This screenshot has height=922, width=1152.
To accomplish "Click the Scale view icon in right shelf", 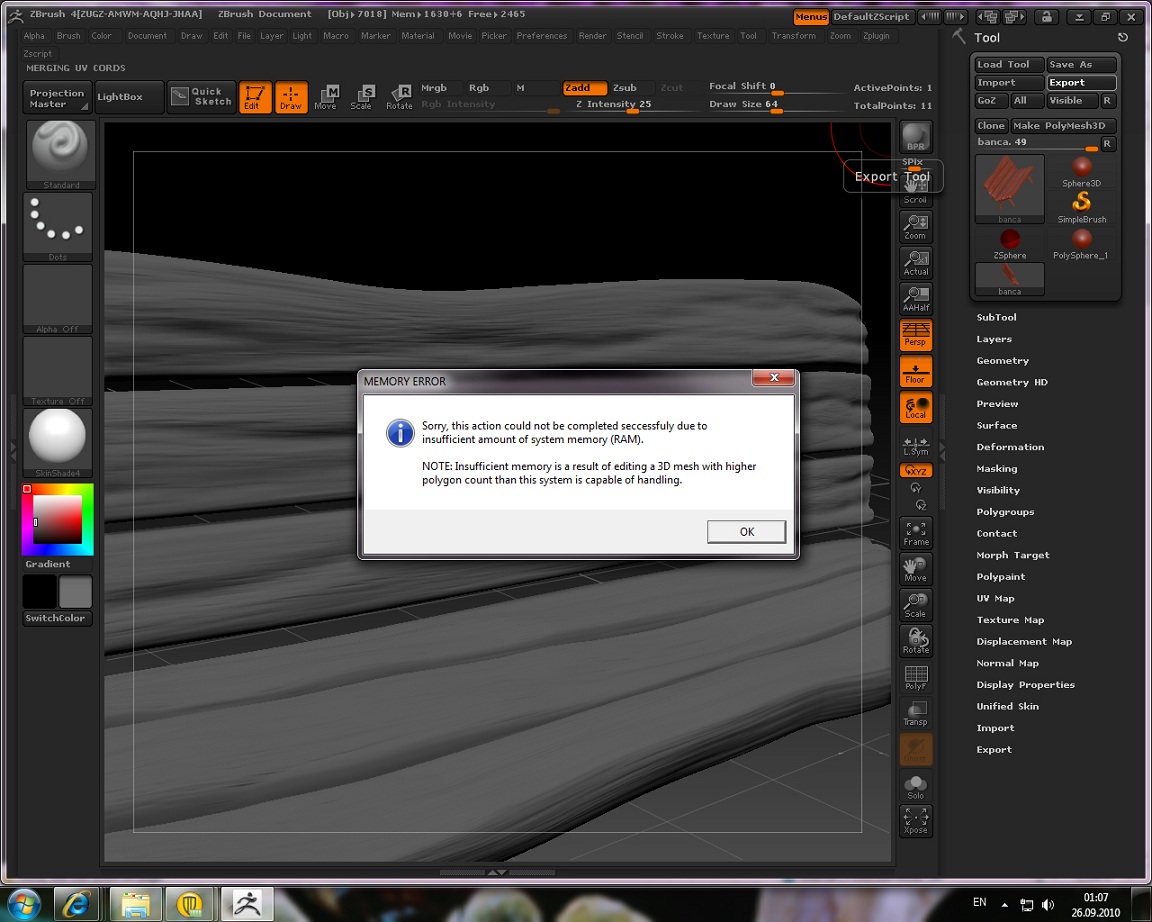I will [915, 605].
